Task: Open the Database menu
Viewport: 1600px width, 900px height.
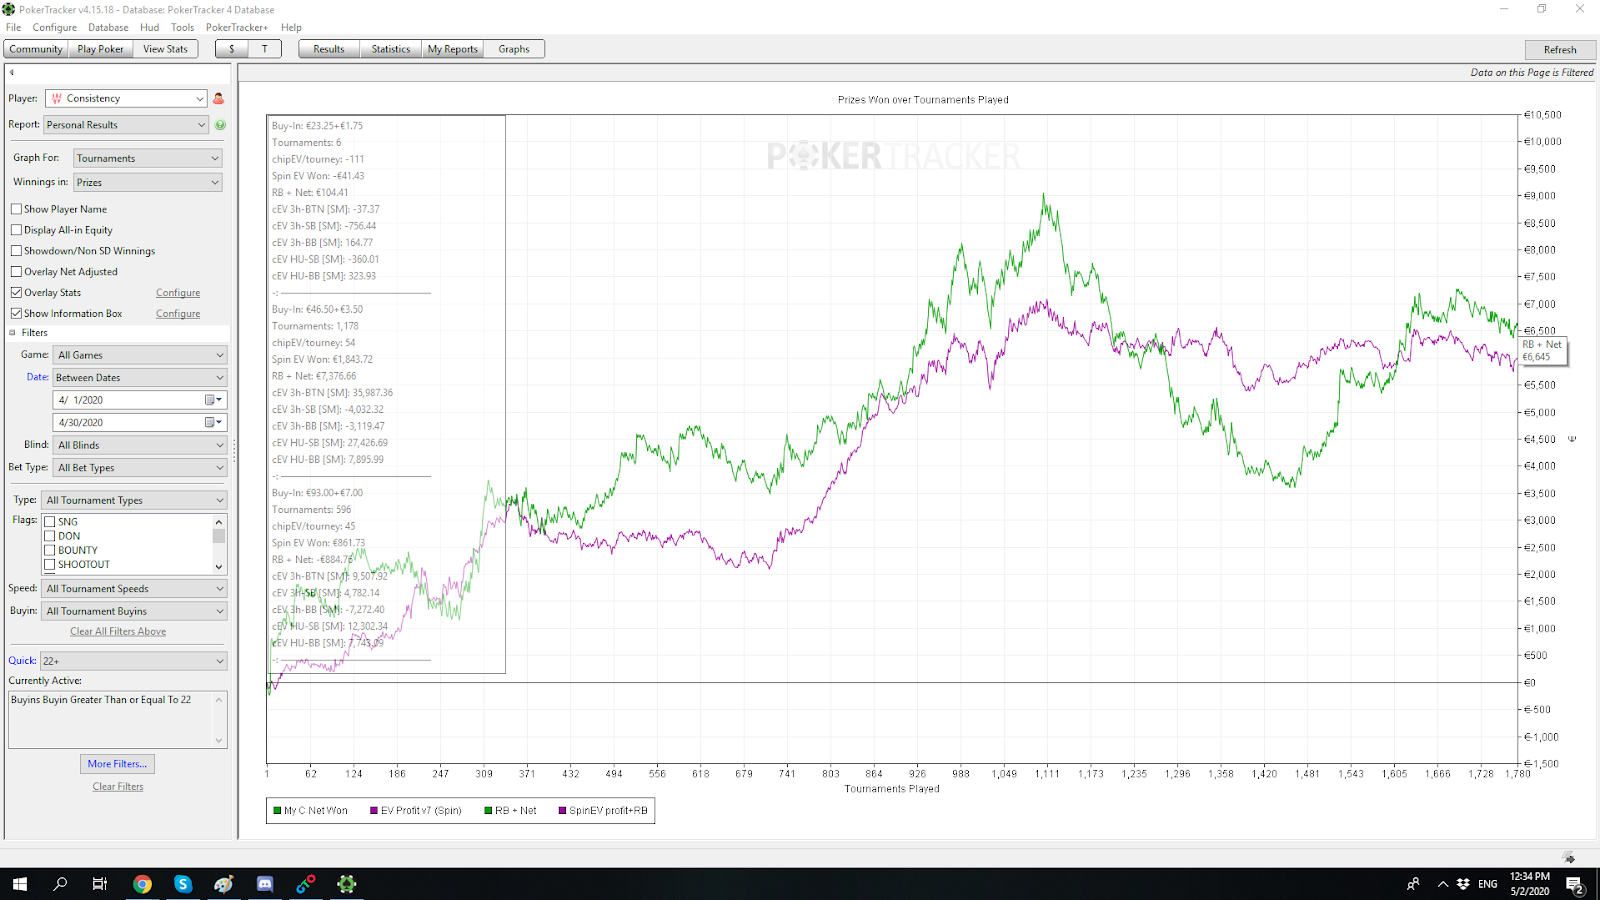Action: tap(108, 27)
